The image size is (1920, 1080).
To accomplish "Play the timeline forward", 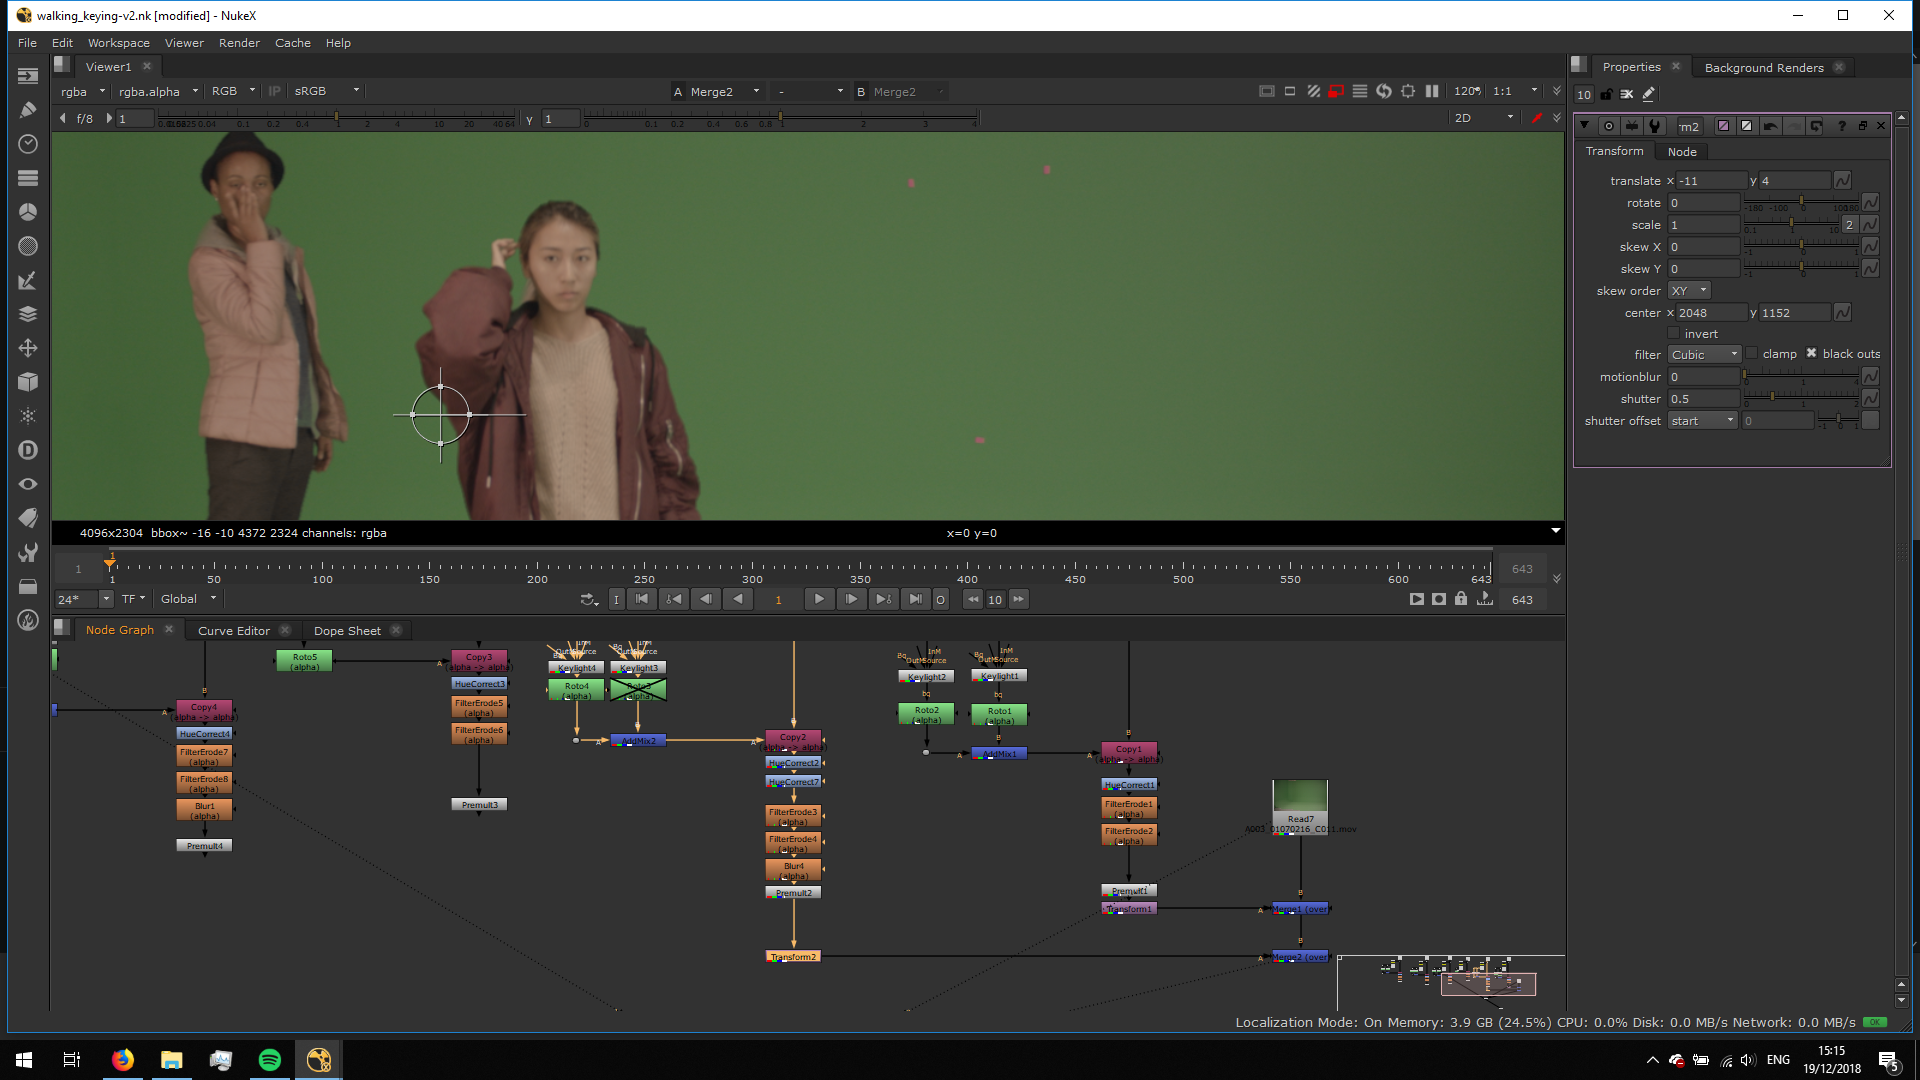I will tap(819, 599).
